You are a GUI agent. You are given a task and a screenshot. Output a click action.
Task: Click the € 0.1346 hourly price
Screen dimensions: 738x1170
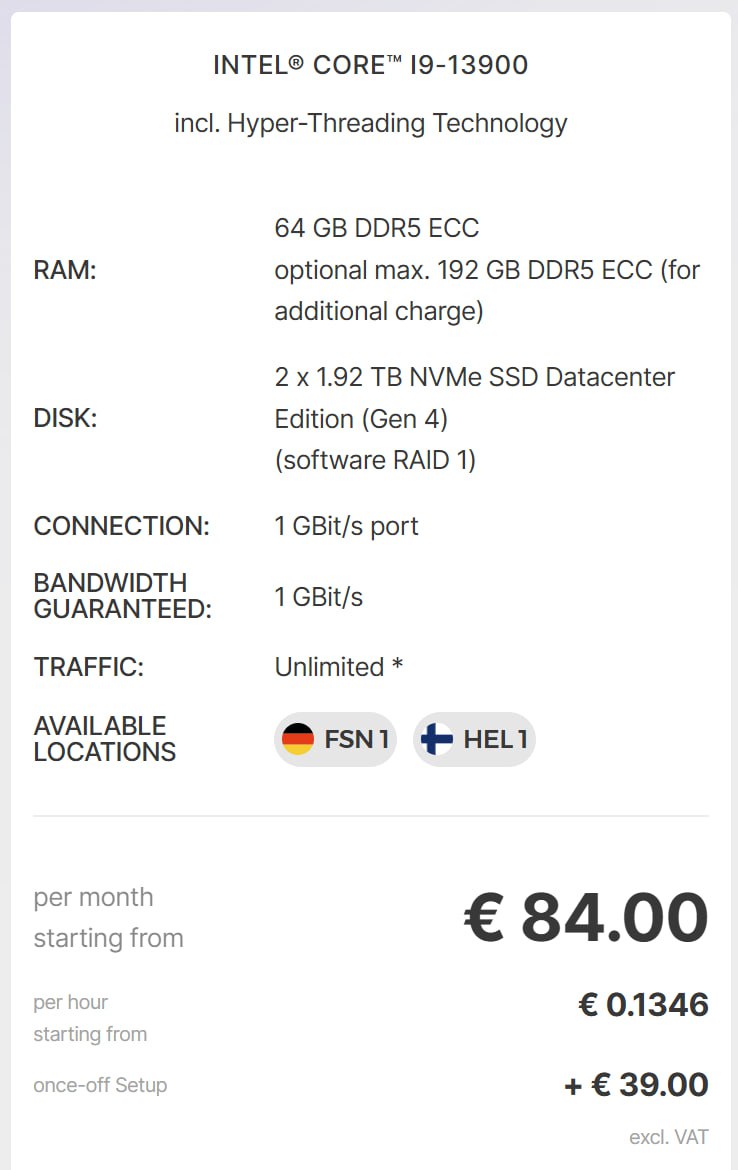tap(643, 1005)
